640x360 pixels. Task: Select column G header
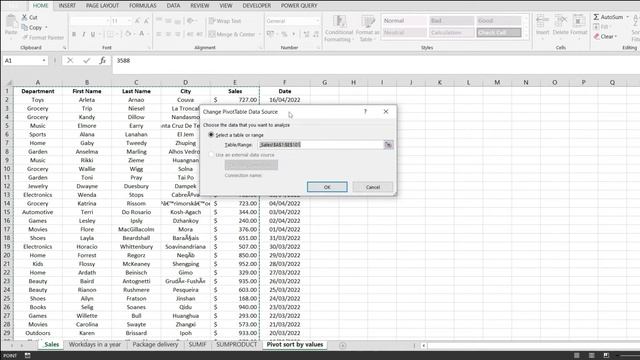[324, 82]
